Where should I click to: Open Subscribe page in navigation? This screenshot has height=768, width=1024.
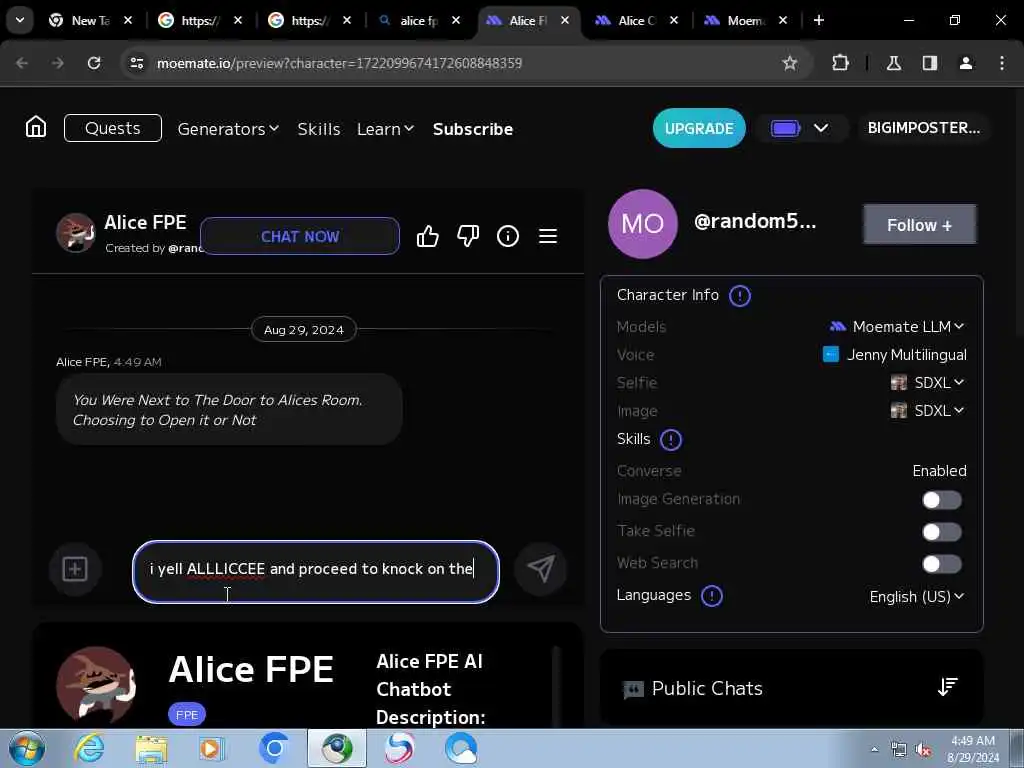click(x=473, y=129)
